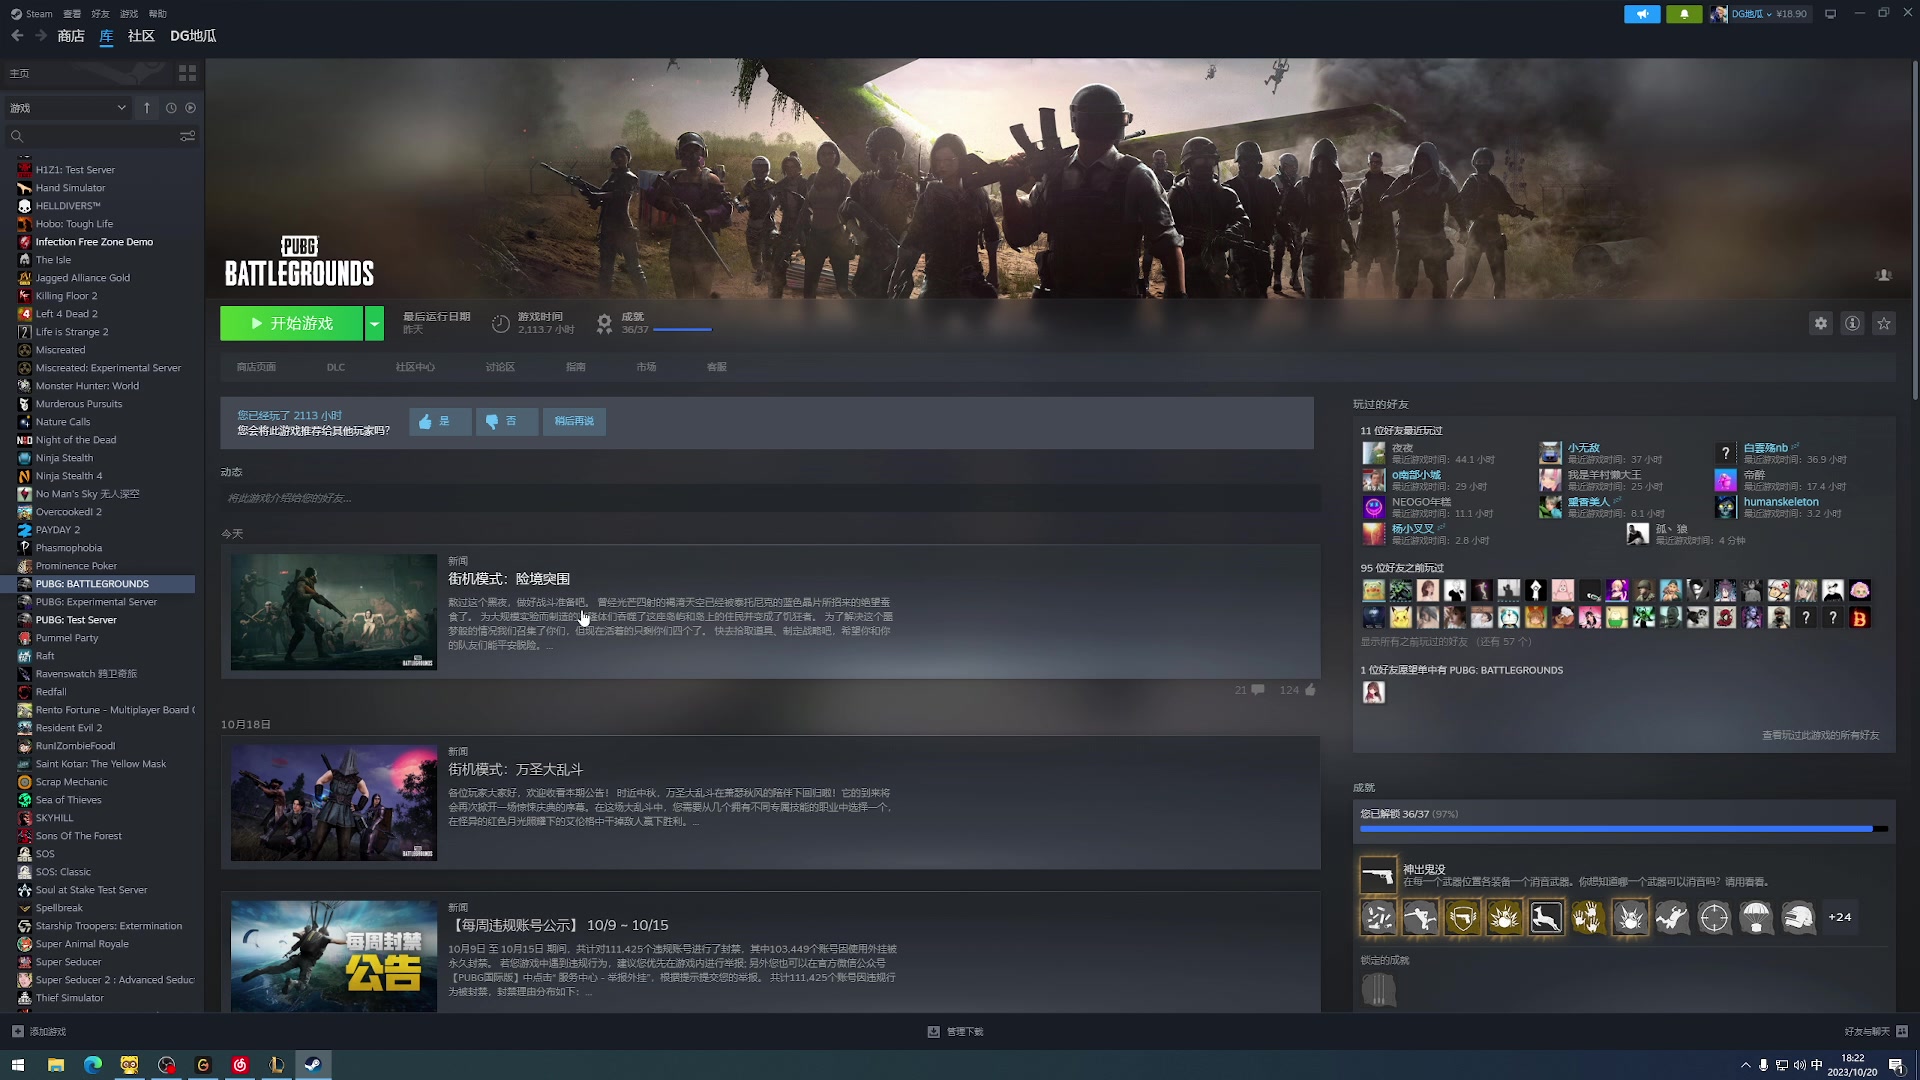Show hidden system tray icons chevron
1920x1080 pixels.
(x=1746, y=1065)
